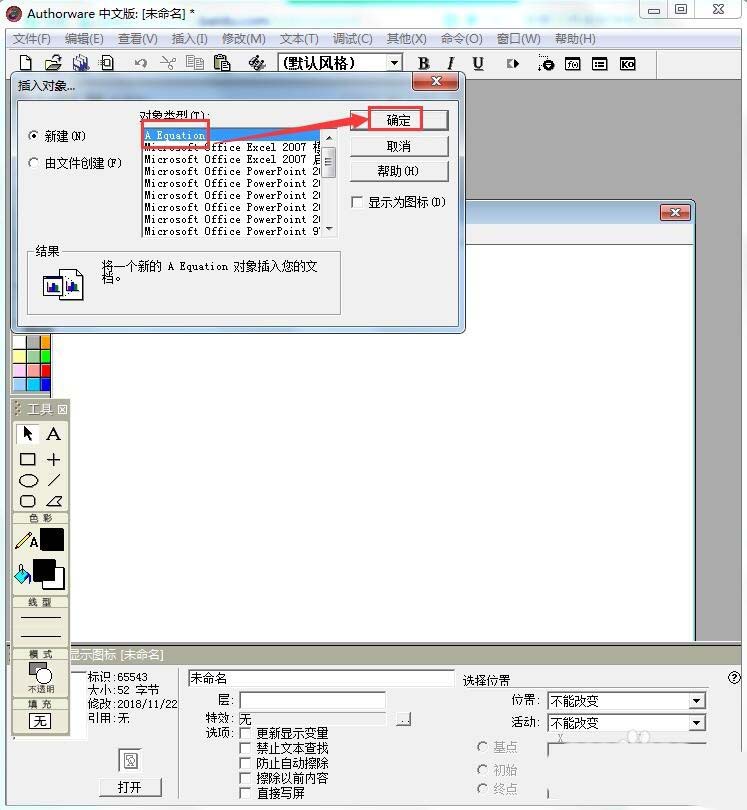The height and width of the screenshot is (810, 747).
Task: Enable 禁止文本查找 checkbox
Action: click(x=245, y=748)
